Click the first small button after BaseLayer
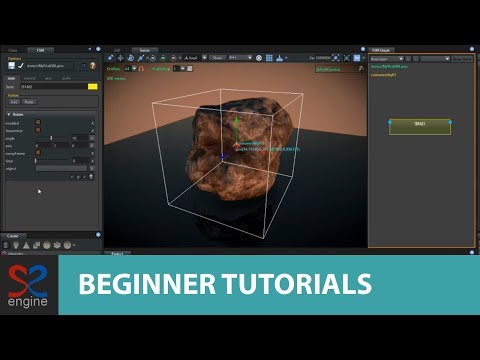Screen dimensions: 480x360 click(408, 59)
